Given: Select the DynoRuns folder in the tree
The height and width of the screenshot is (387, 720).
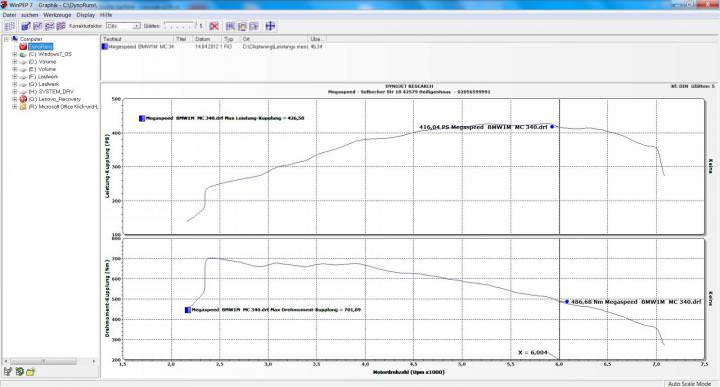Looking at the screenshot, I should click(41, 46).
